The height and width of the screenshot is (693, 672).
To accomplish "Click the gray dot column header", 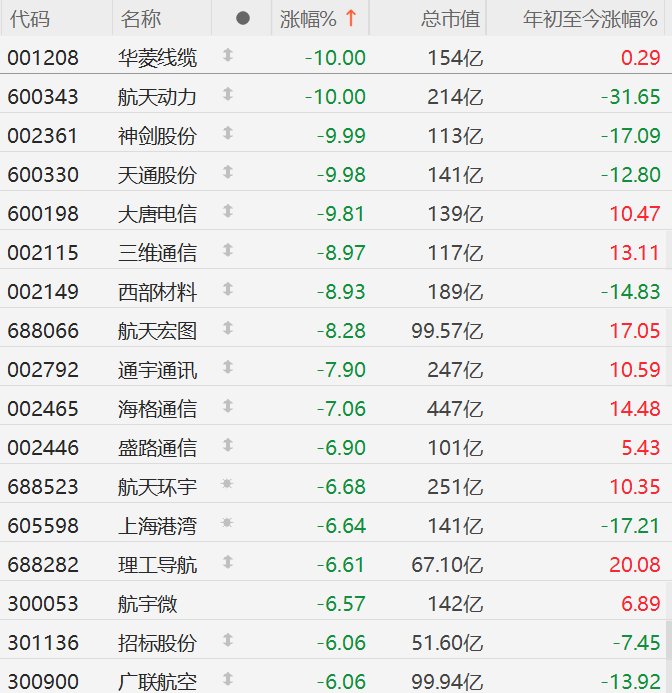I will (243, 18).
